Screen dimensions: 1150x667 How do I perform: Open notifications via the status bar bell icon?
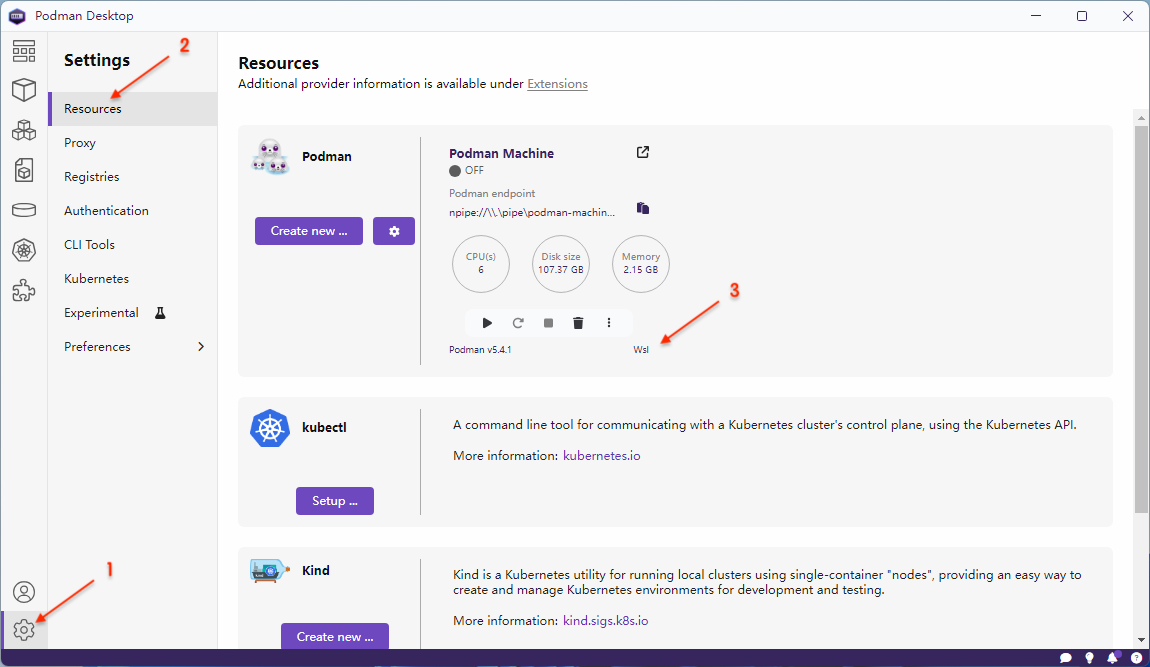pos(1113,657)
